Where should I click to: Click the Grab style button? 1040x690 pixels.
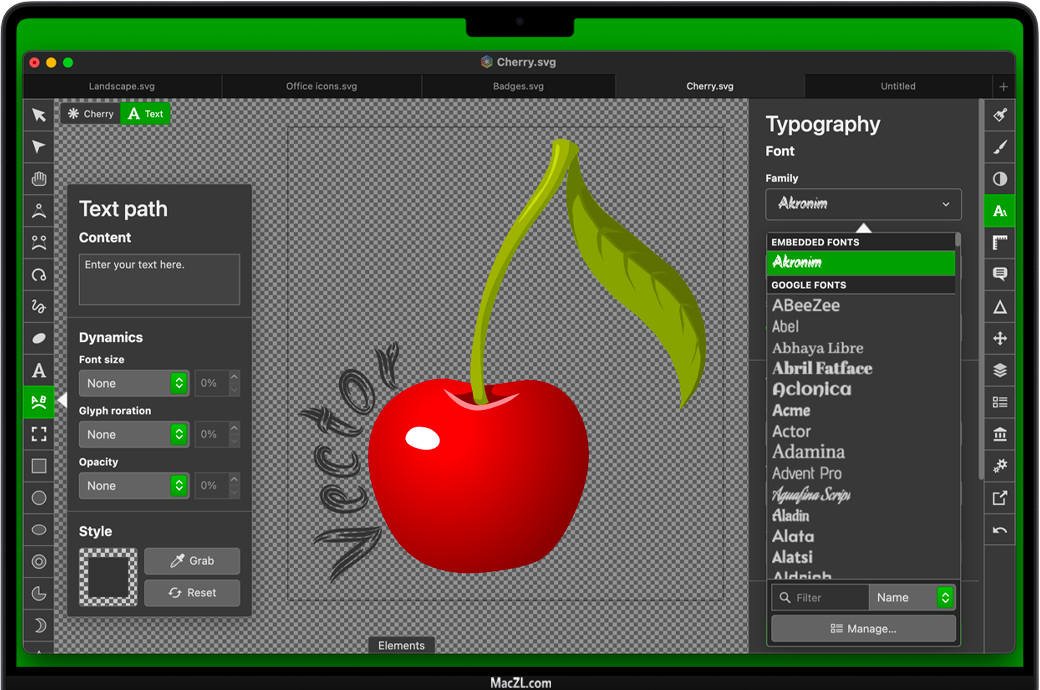tap(192, 561)
